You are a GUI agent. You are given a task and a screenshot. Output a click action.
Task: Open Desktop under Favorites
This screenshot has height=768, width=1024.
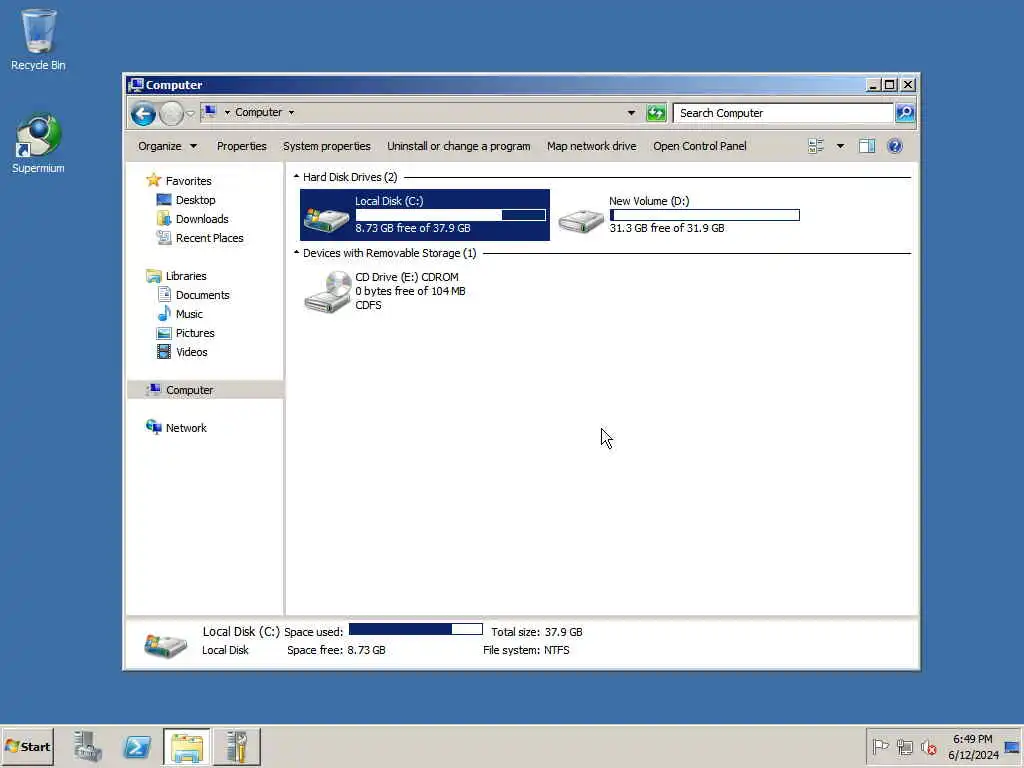click(x=195, y=200)
